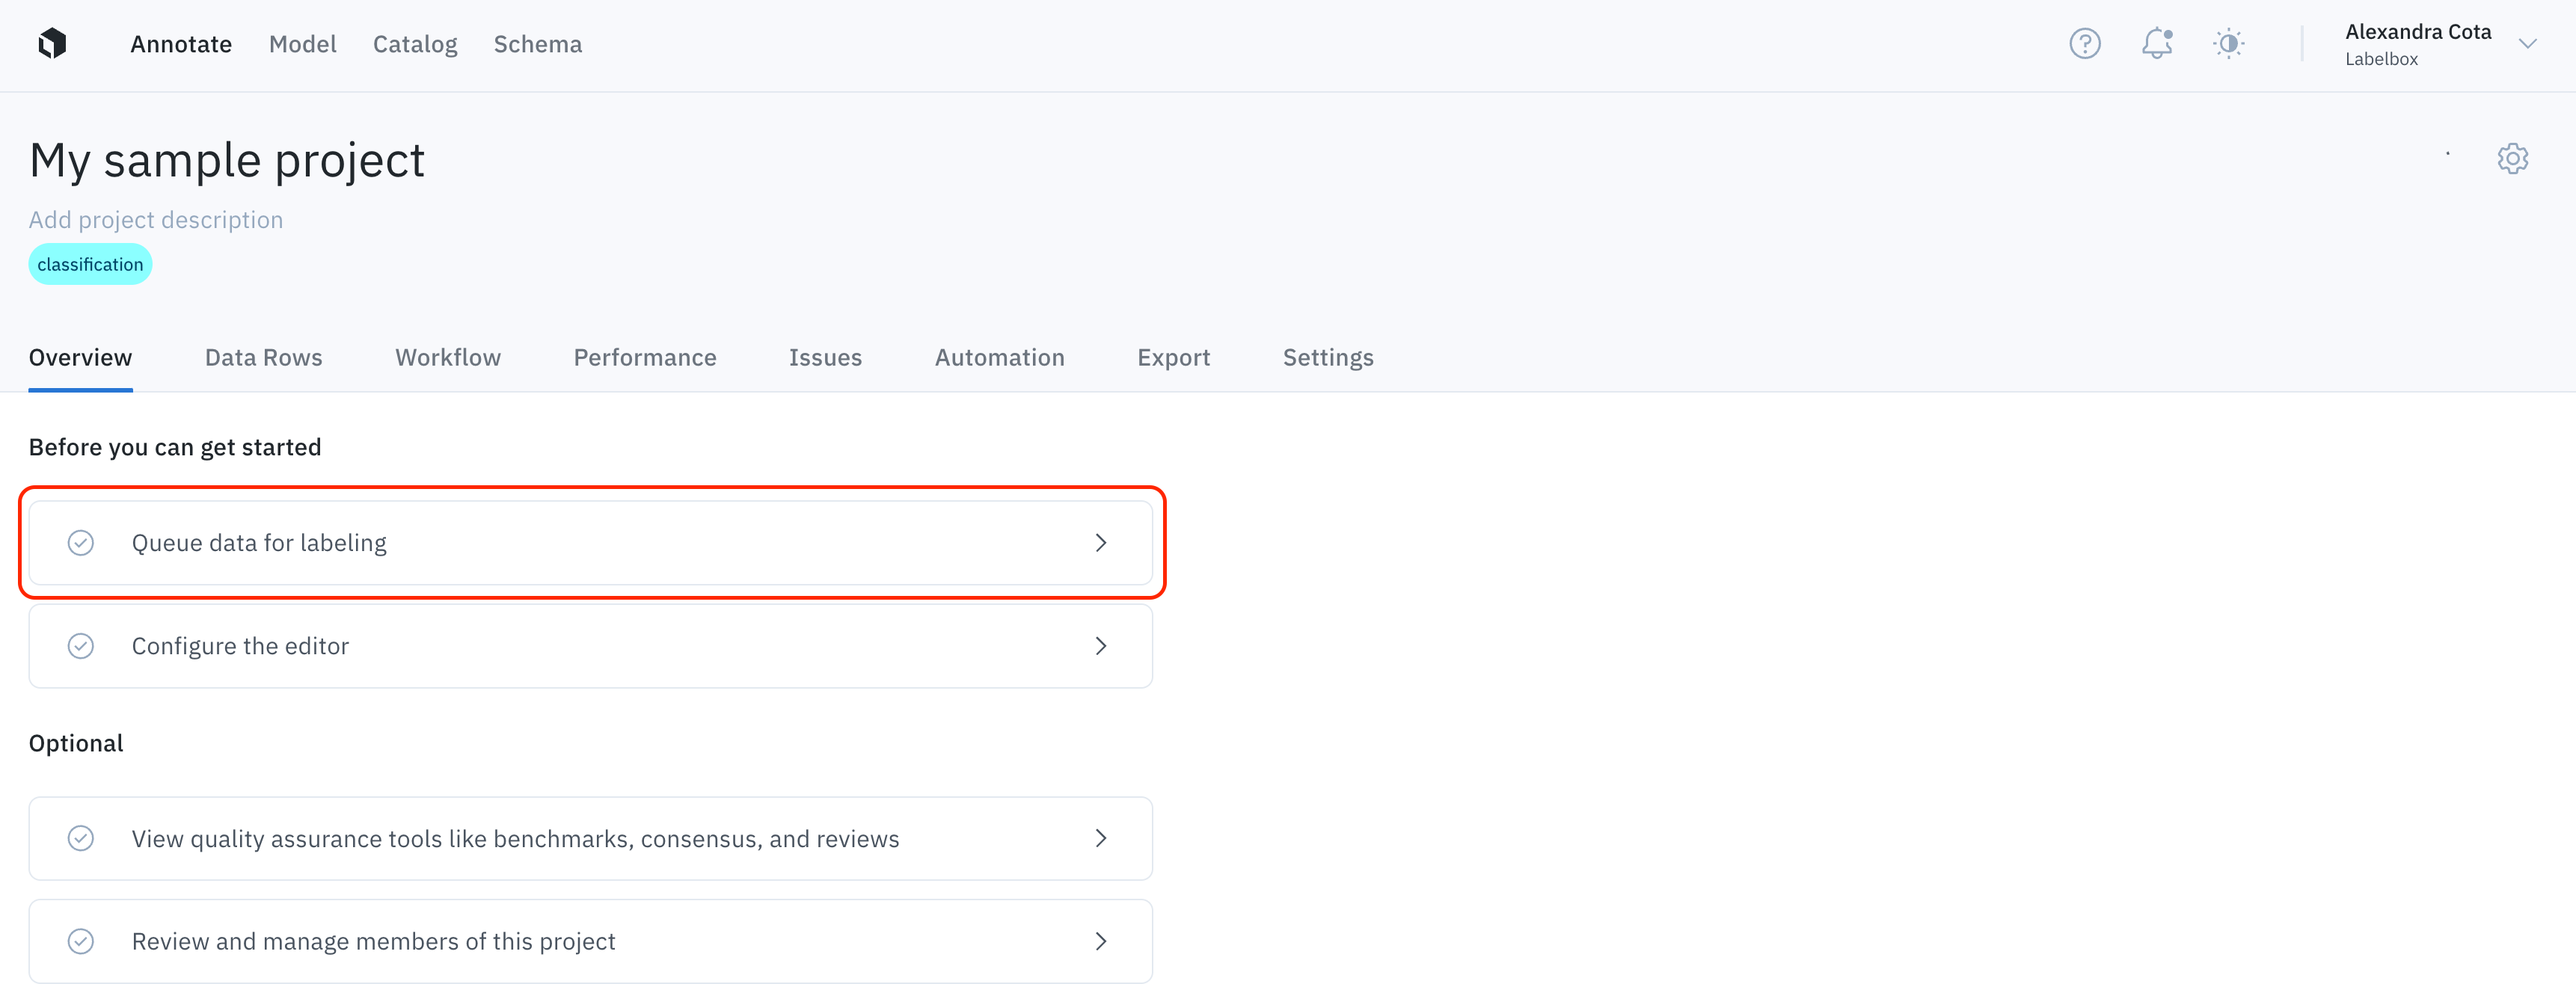Open project settings gear icon

(2512, 158)
